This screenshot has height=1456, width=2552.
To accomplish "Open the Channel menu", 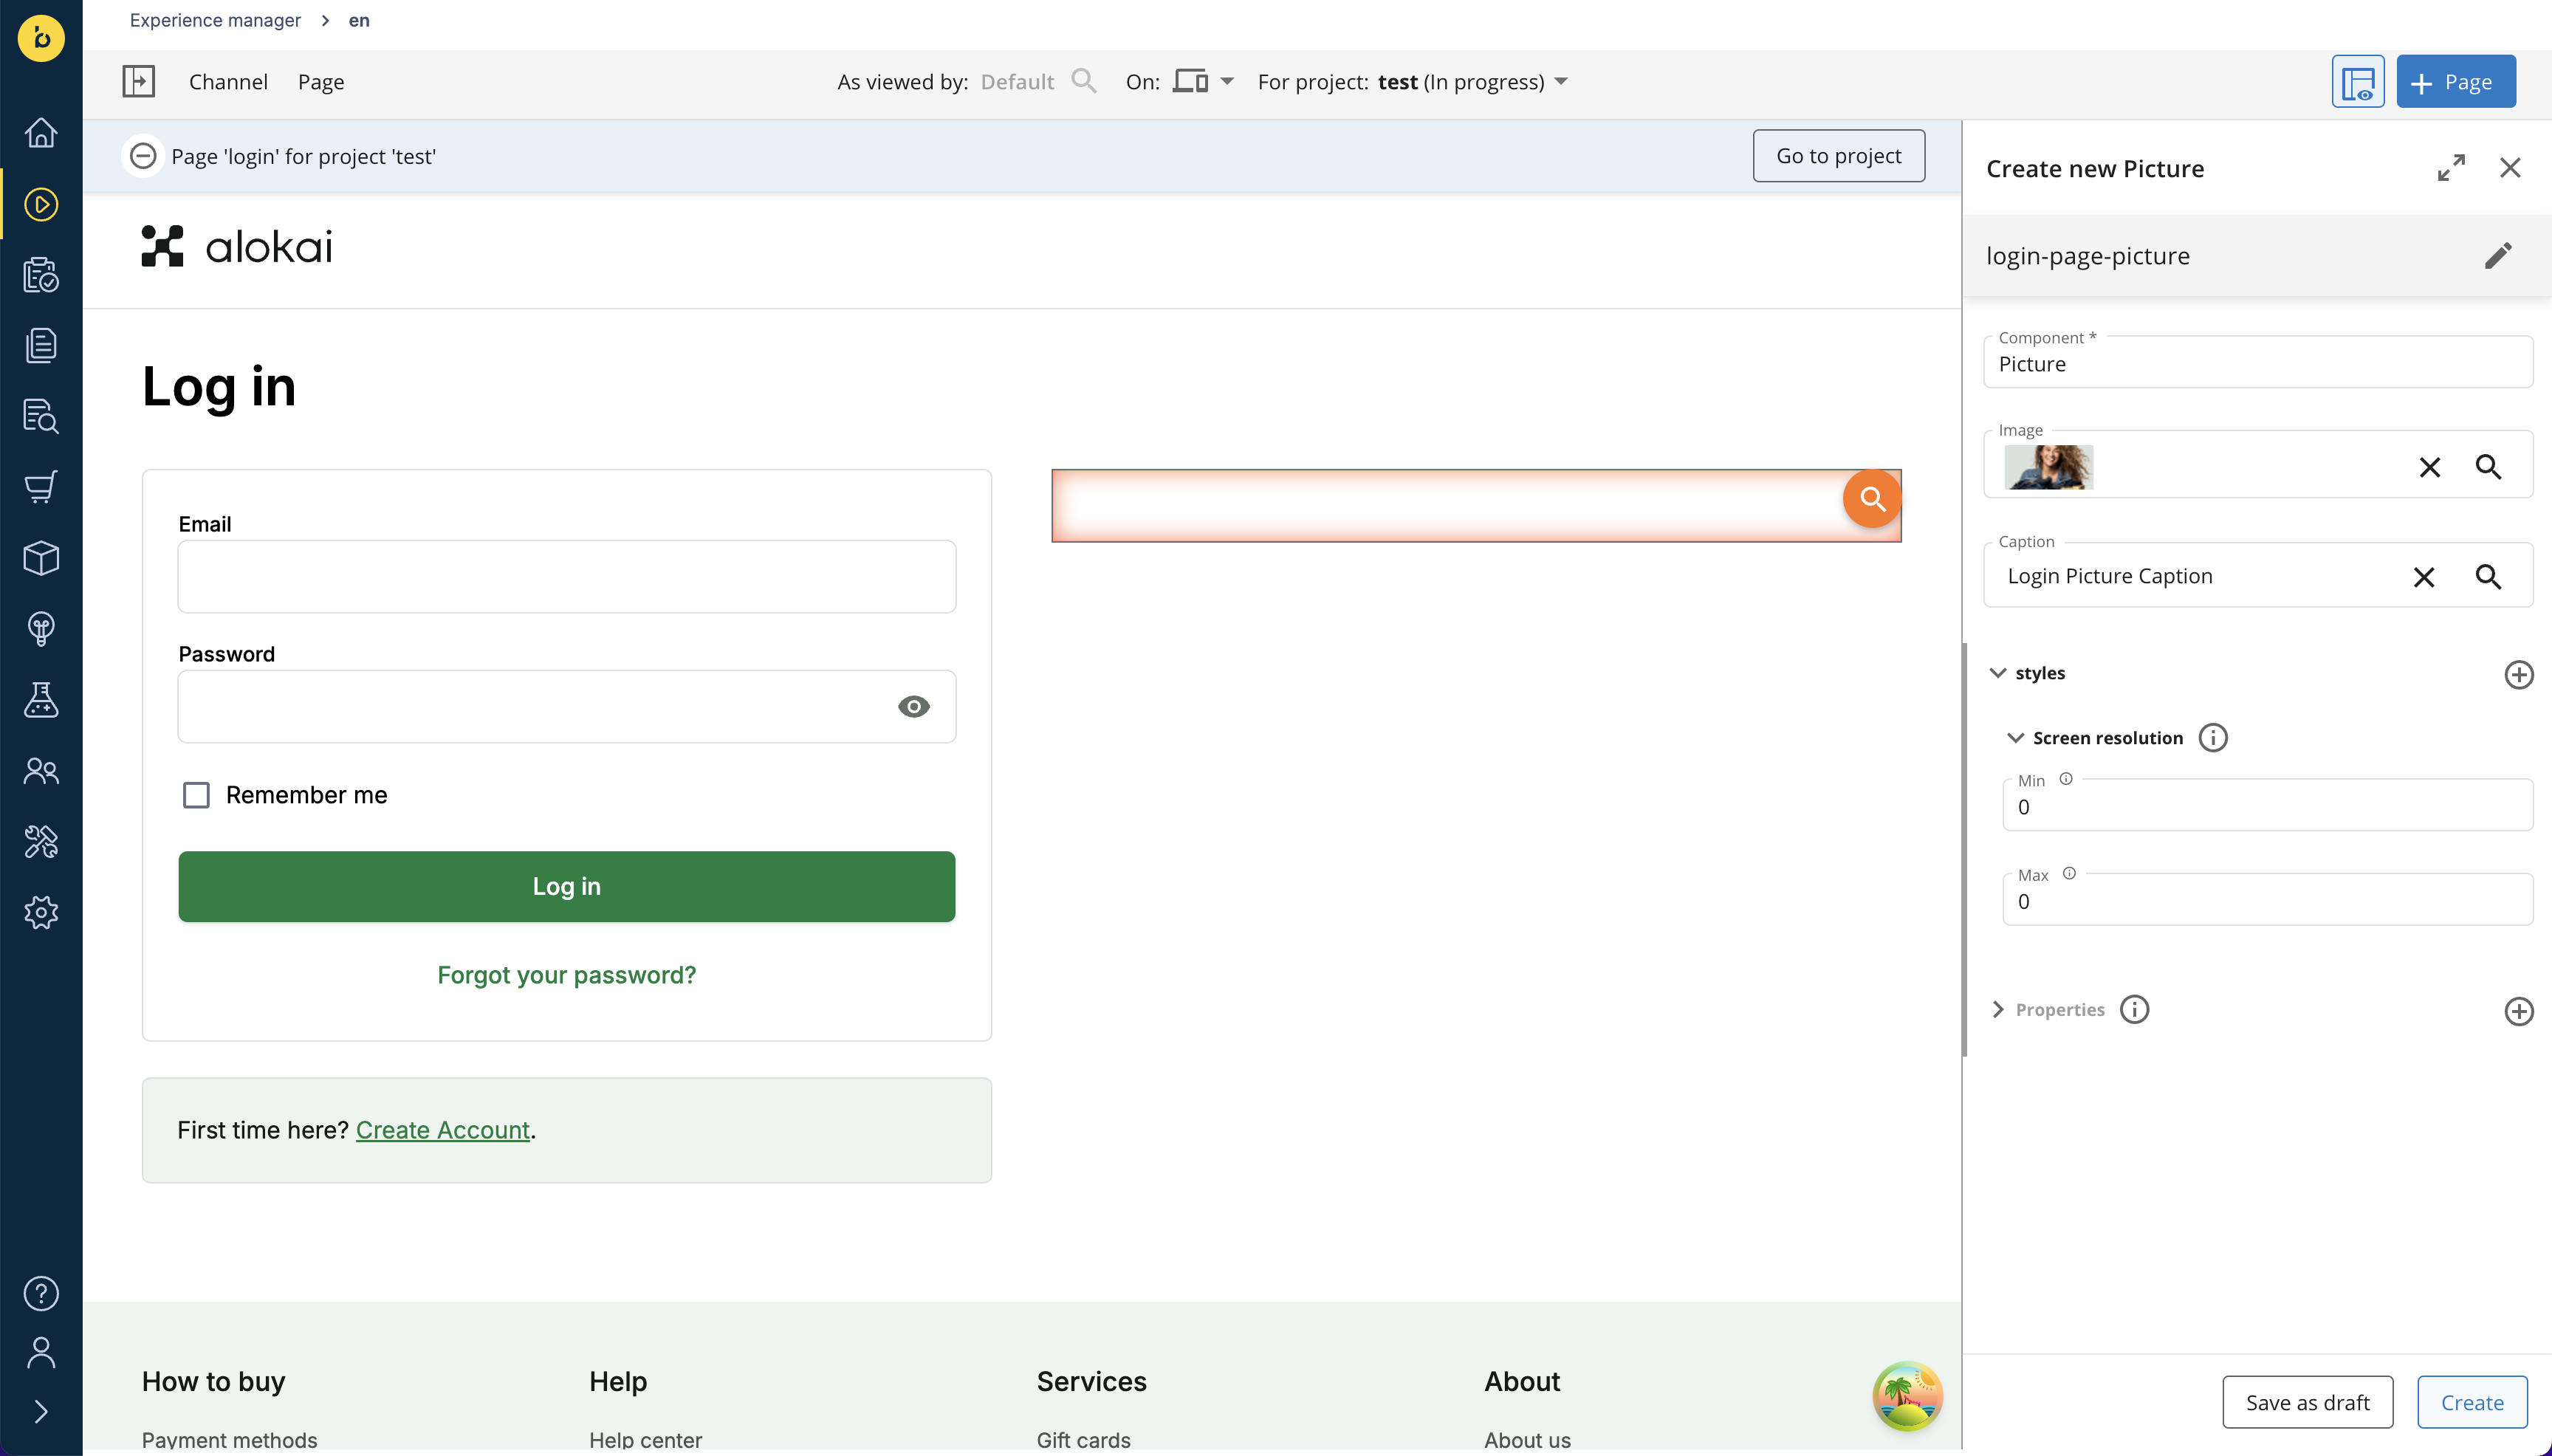I will pos(228,81).
